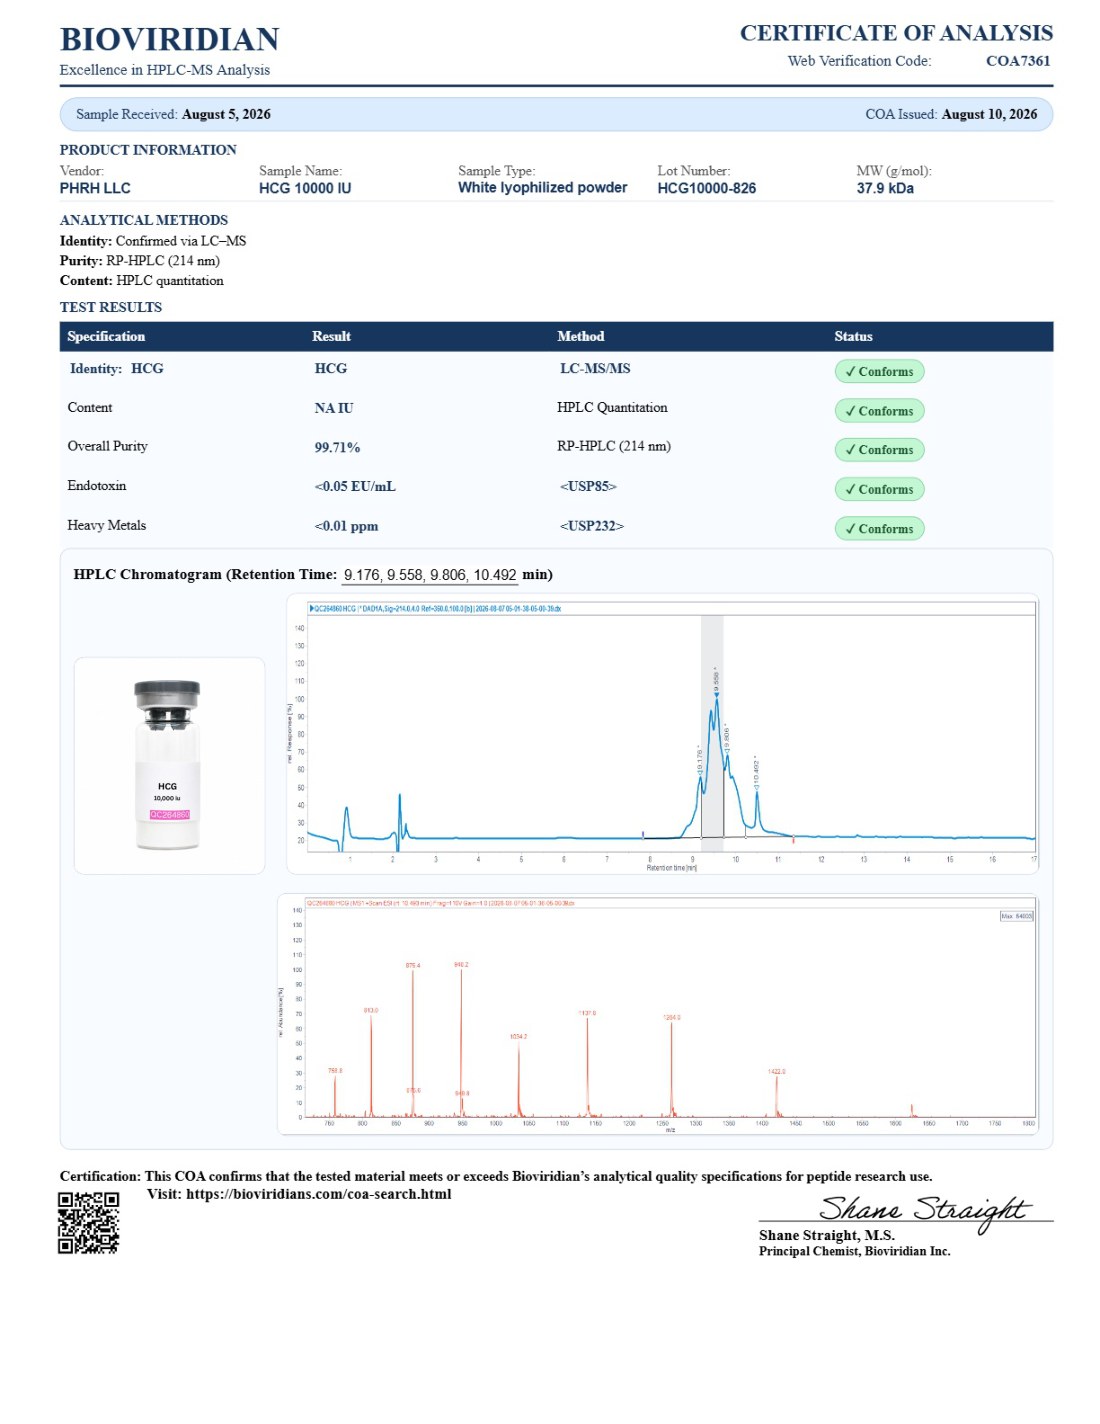This screenshot has width=1100, height=1424.
Task: Click the HCG vial product thumbnail
Action: point(169,766)
